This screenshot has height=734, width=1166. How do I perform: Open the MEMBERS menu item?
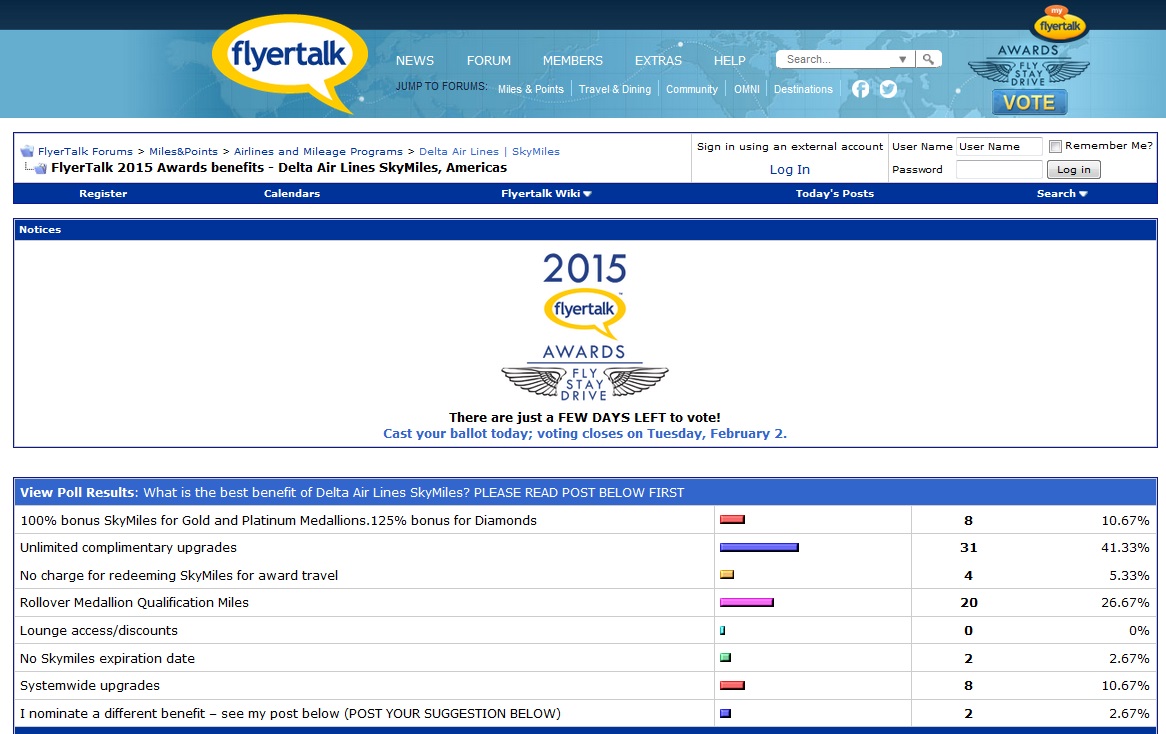(x=572, y=61)
